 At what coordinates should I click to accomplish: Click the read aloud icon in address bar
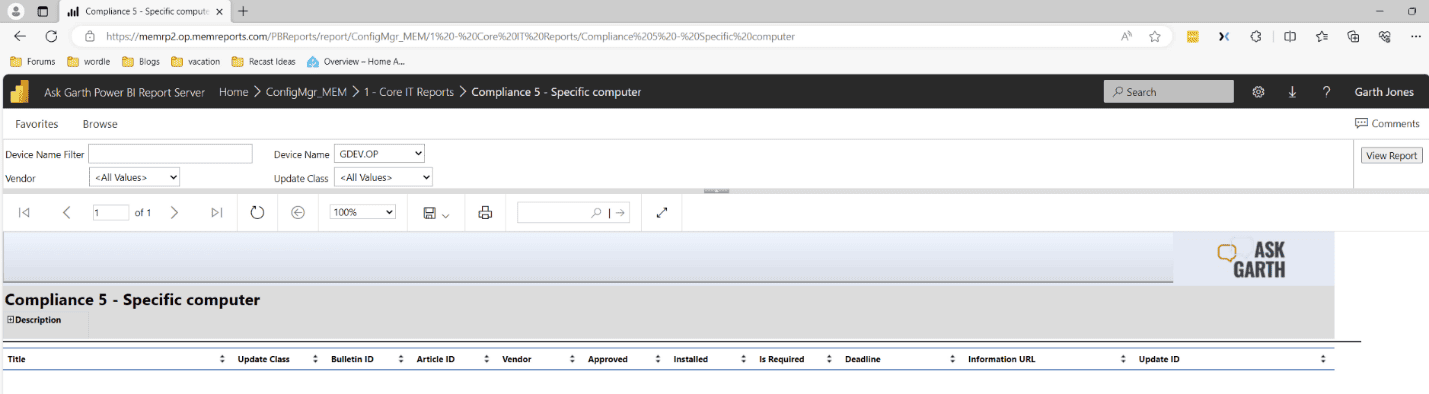(1126, 36)
